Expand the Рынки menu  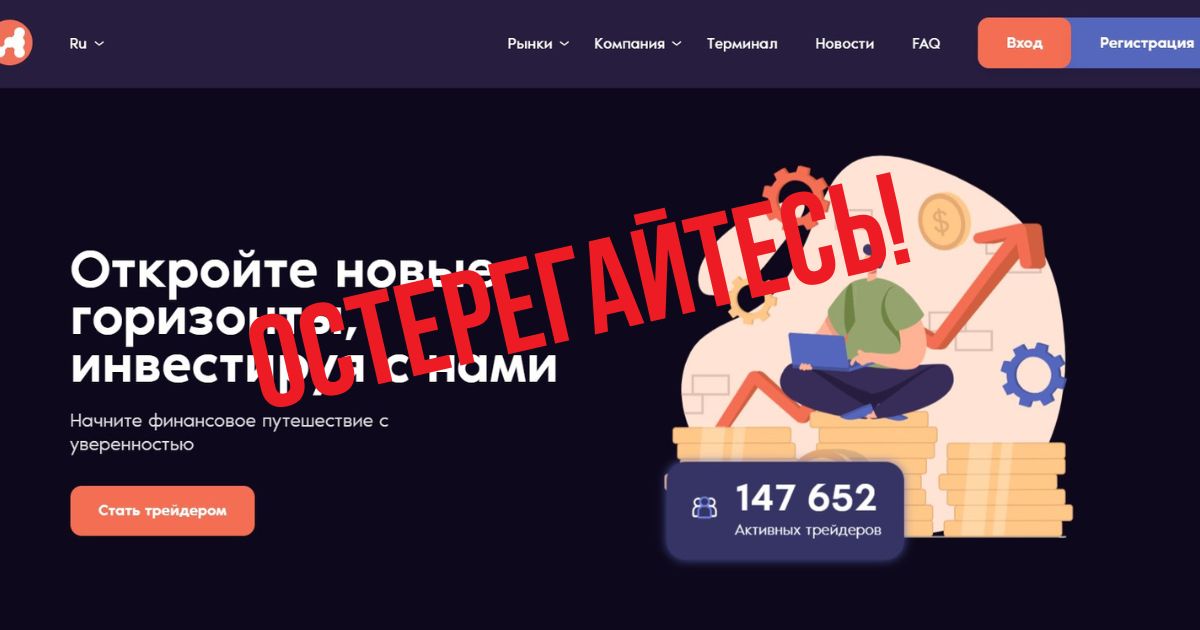pyautogui.click(x=538, y=43)
